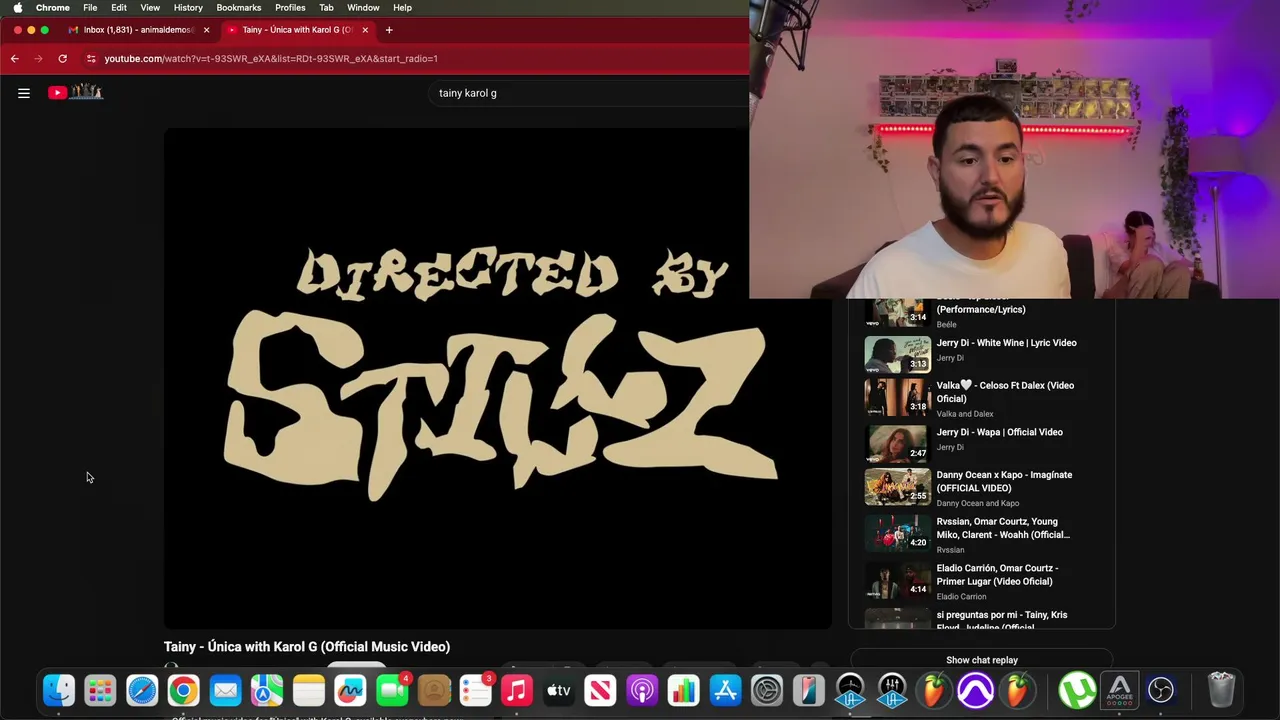1280x720 pixels.
Task: Open Maps from the dock
Action: [267, 690]
